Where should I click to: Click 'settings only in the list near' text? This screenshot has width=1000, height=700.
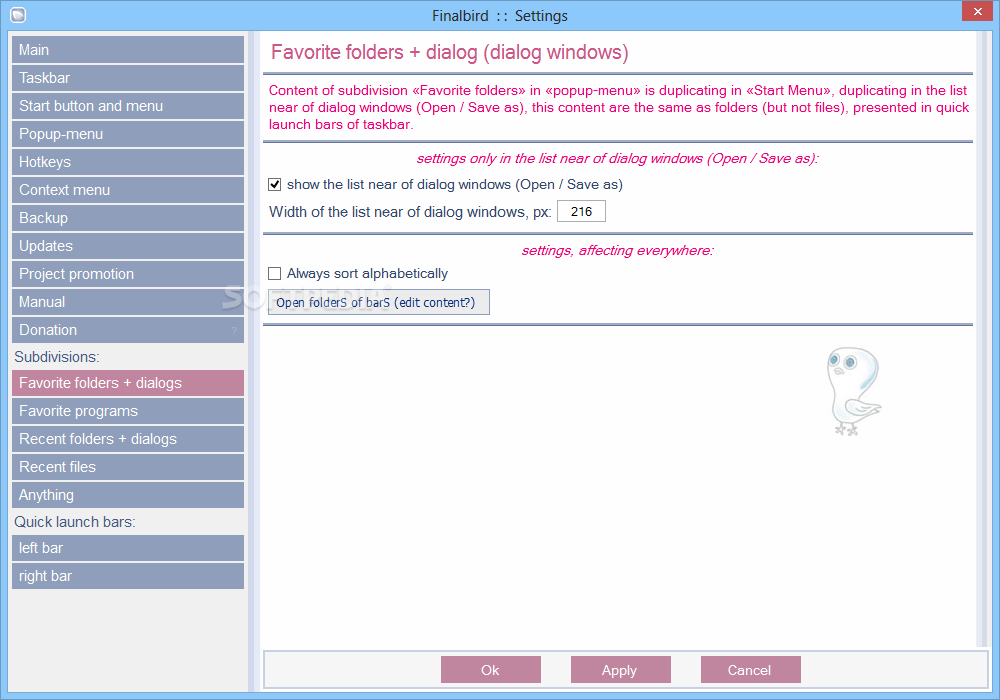coord(617,159)
